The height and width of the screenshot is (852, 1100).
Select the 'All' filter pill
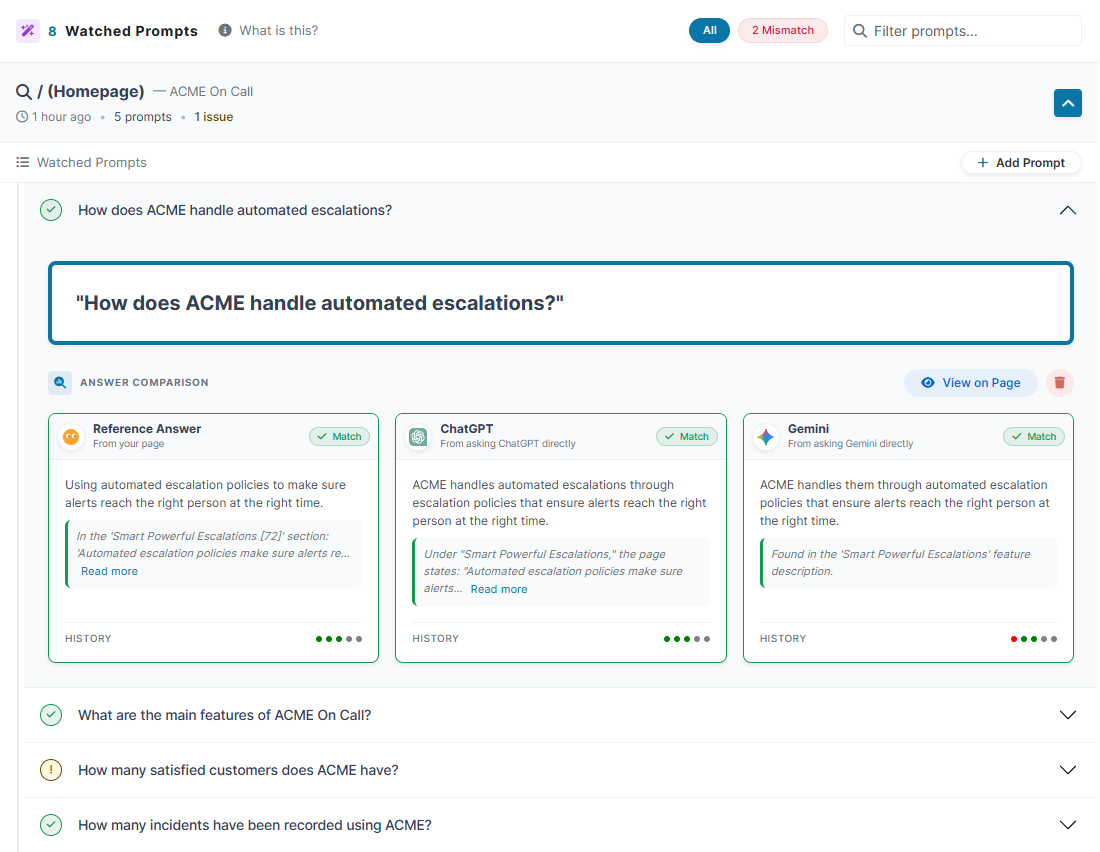[709, 30]
